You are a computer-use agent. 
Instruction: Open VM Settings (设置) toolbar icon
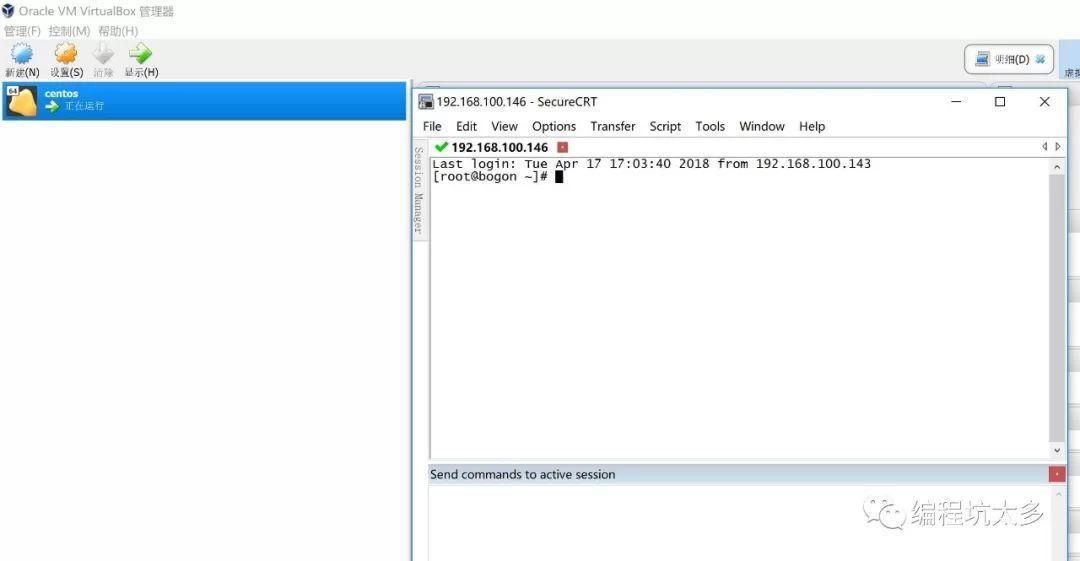[66, 55]
